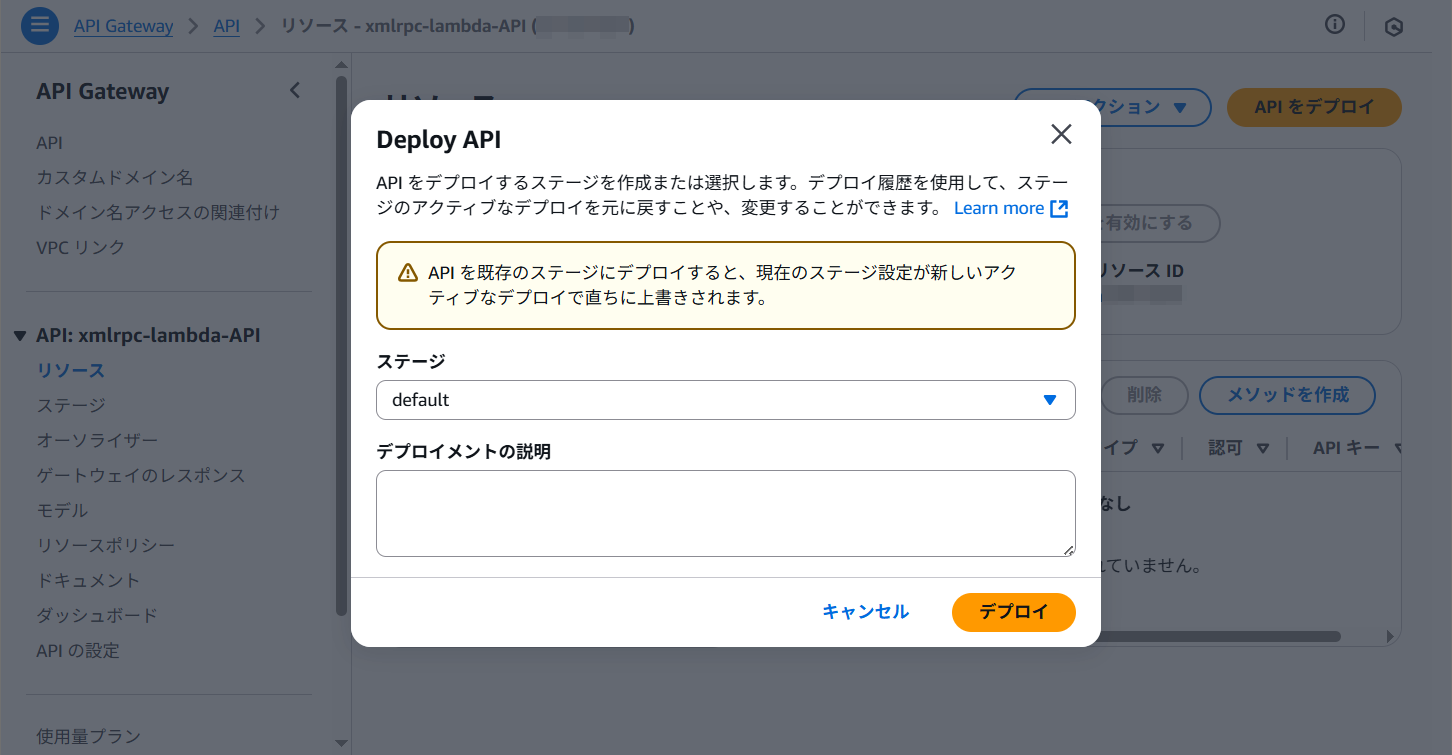Open the Learn more link
Viewport: 1452px width, 755px height.
coord(998,208)
